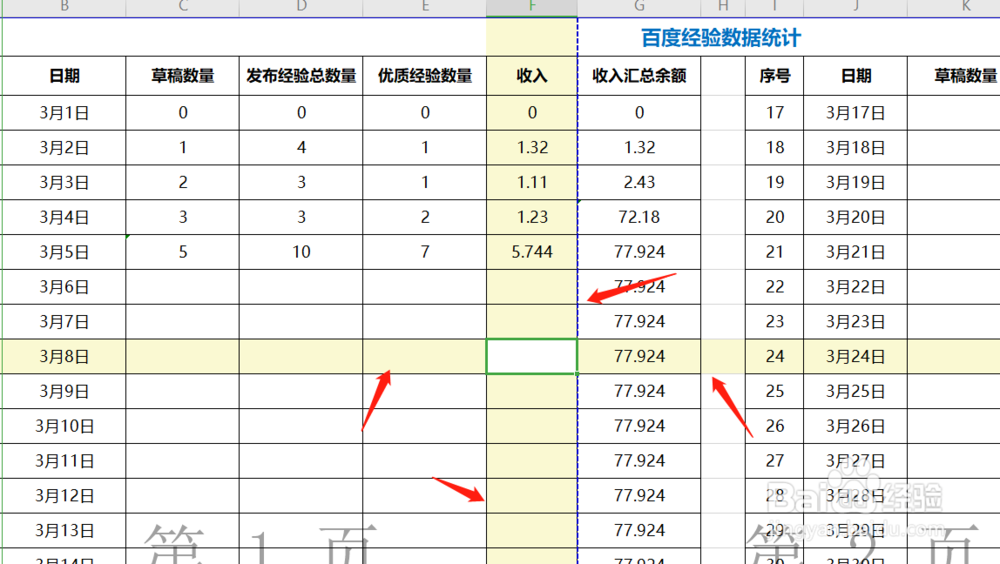Select the 3月26日 date cell

(855, 426)
